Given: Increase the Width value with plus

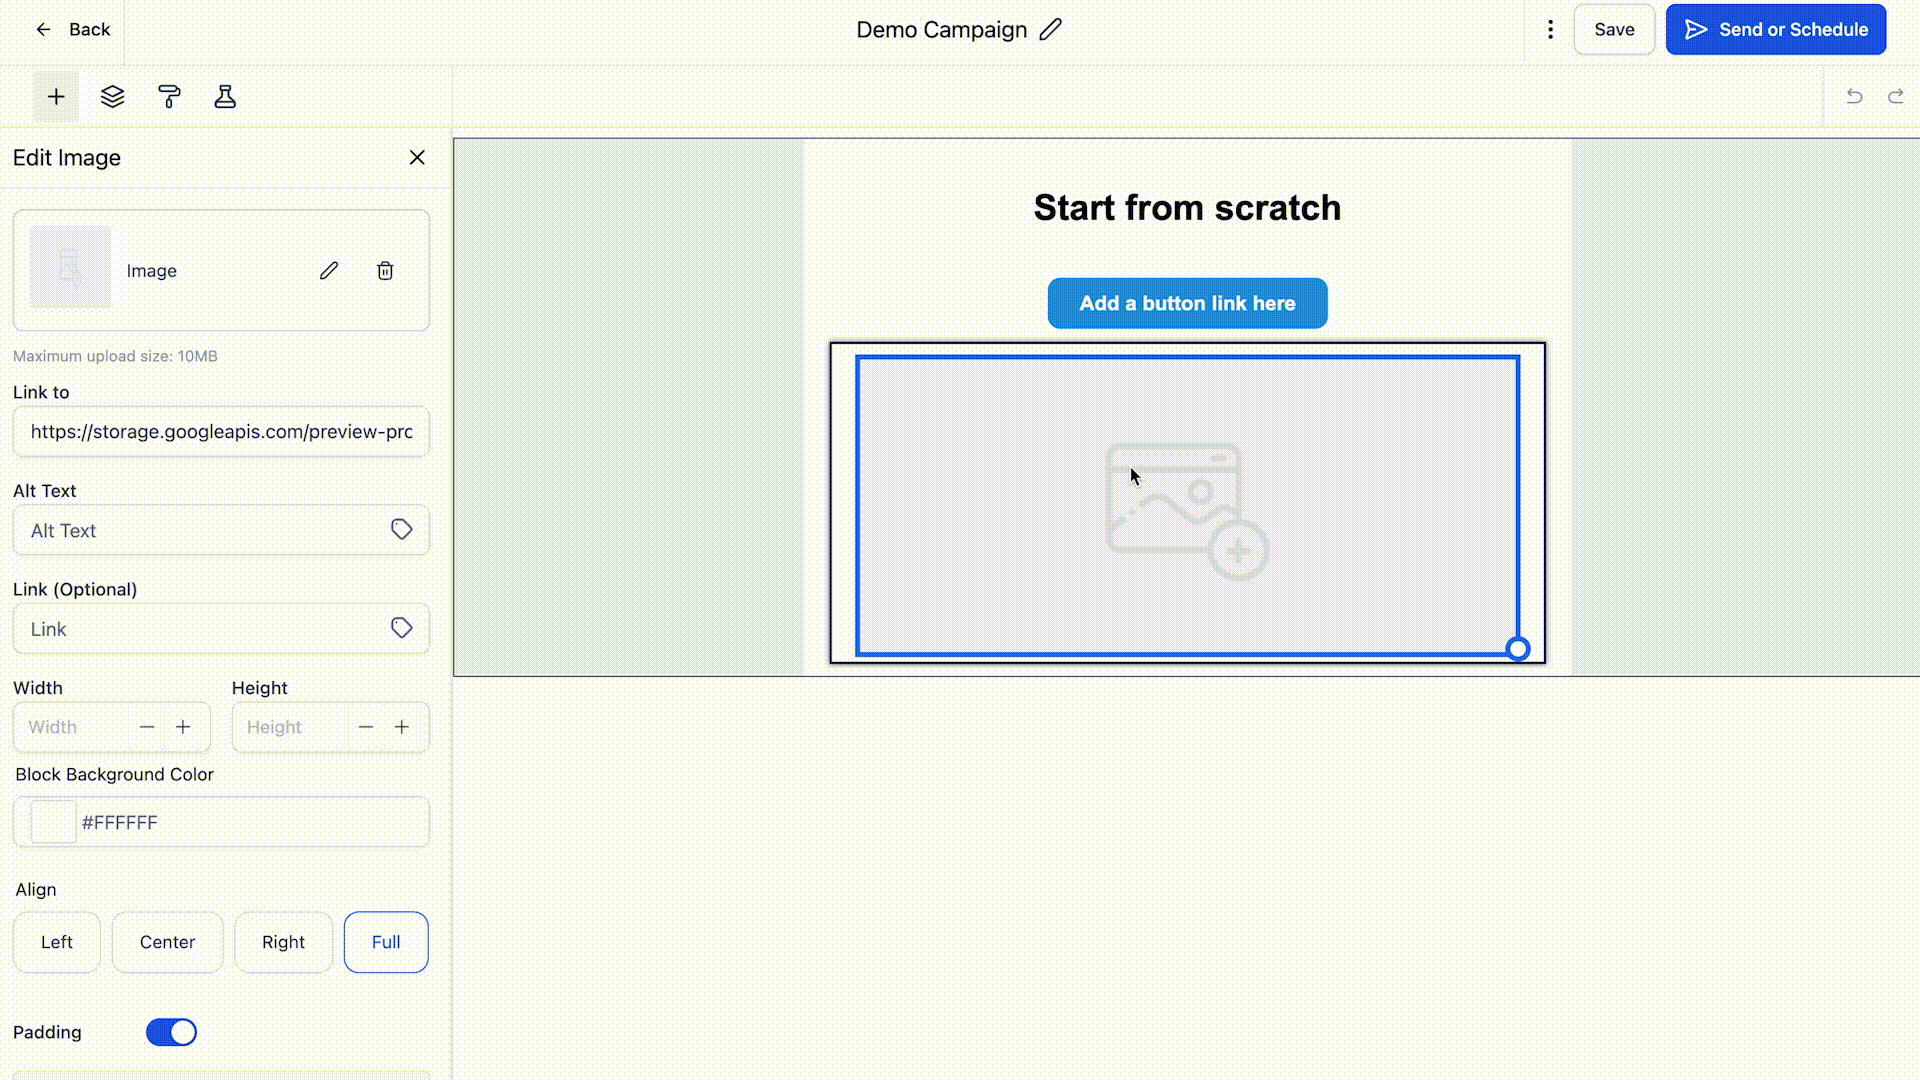Looking at the screenshot, I should coord(183,727).
